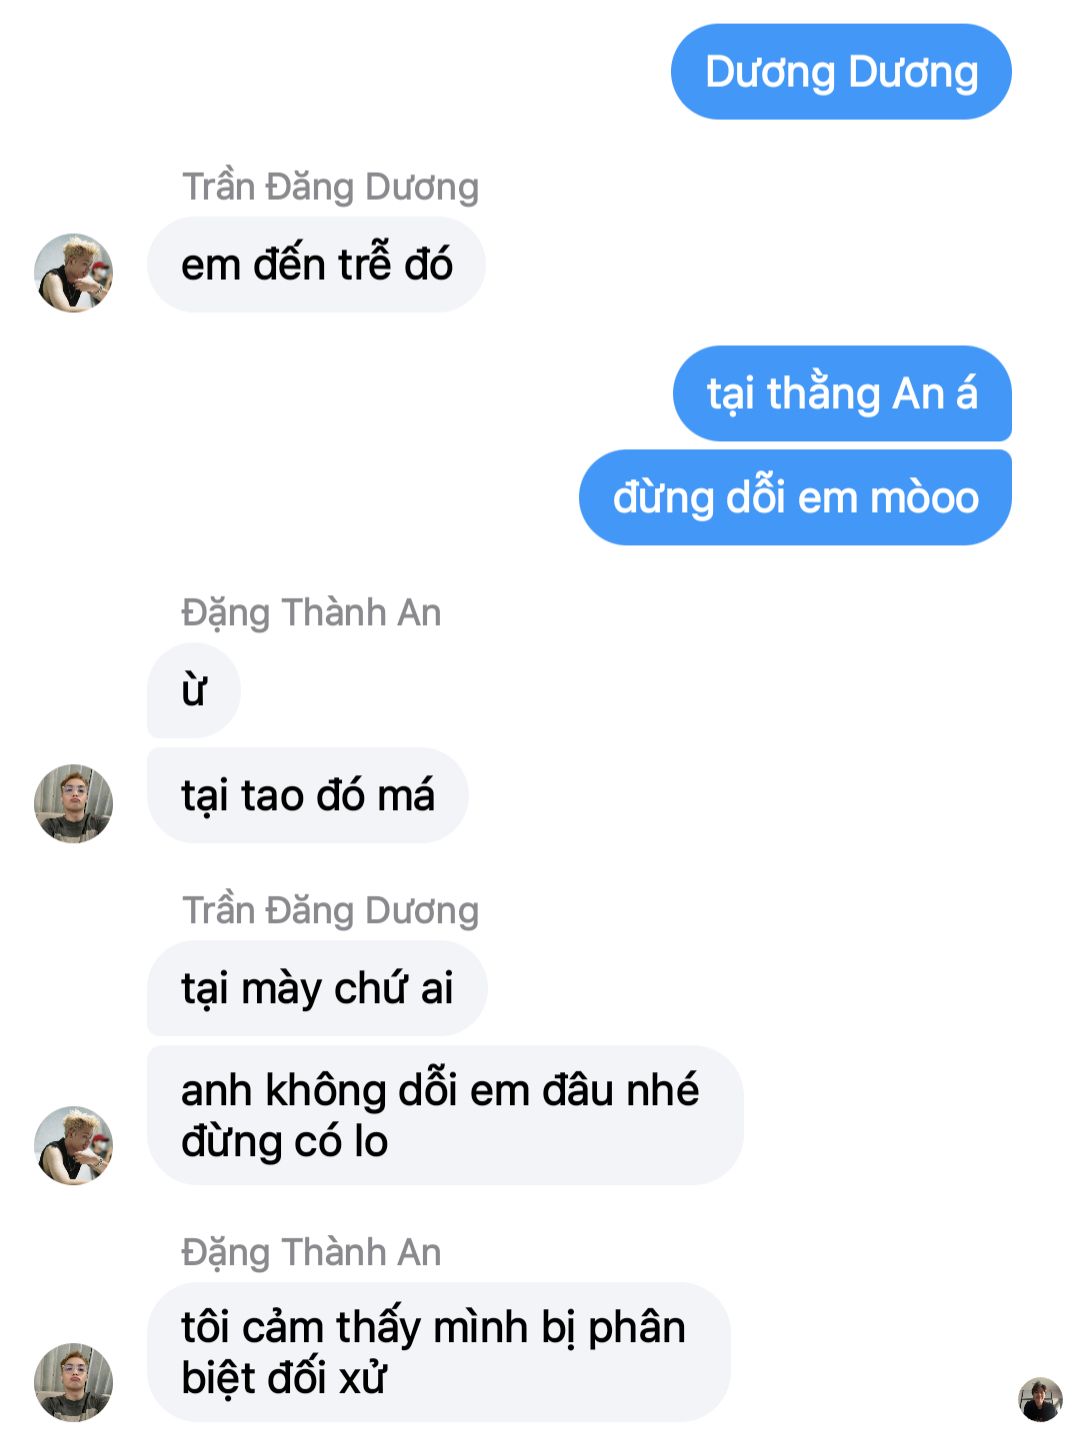Tap the 'biệt đối xử' text line

(x=283, y=1379)
